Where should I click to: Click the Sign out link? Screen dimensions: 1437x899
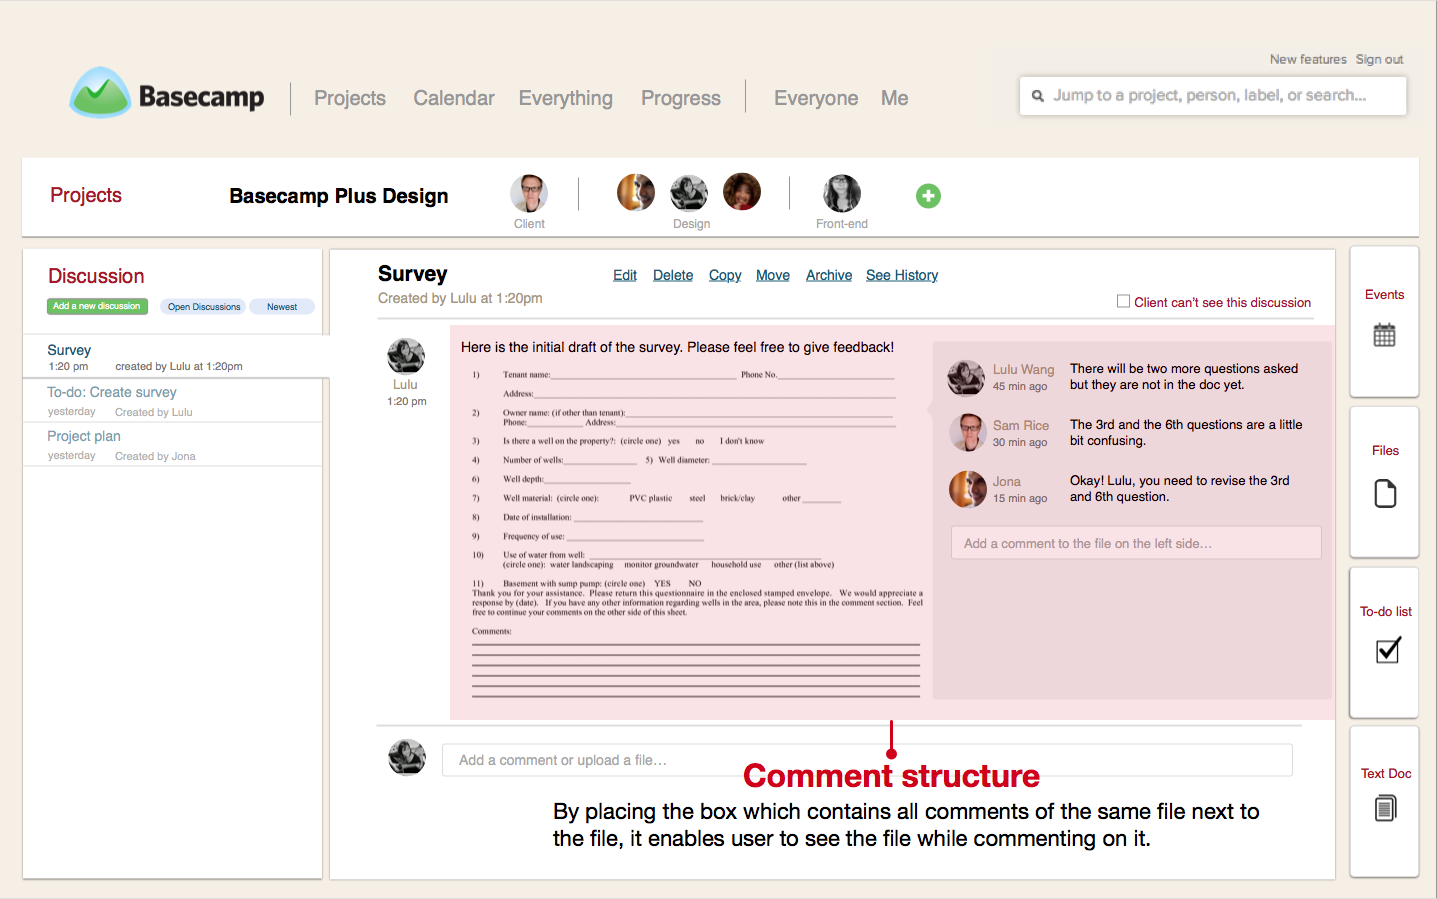click(x=1380, y=59)
